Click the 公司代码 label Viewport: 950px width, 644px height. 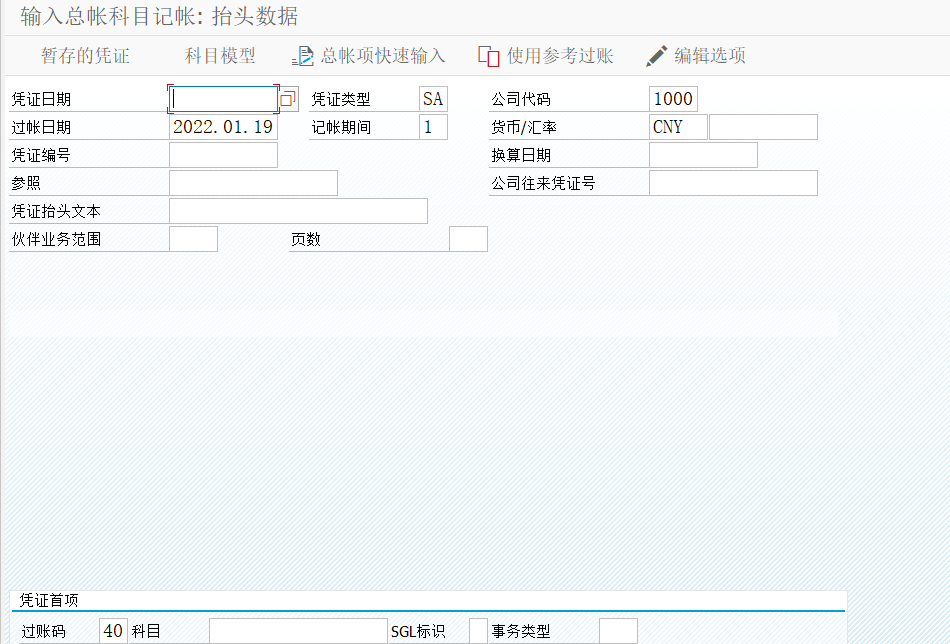click(521, 99)
